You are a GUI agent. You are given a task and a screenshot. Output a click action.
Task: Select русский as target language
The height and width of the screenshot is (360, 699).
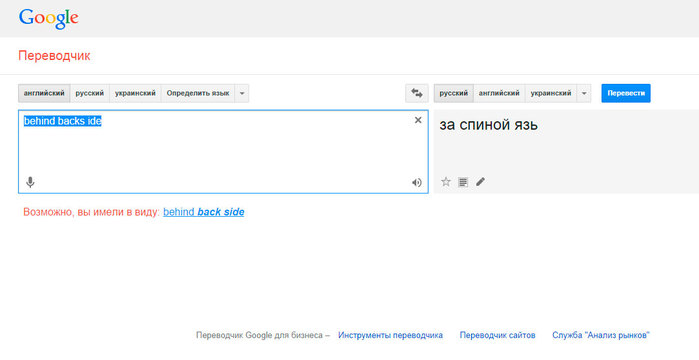coord(453,93)
